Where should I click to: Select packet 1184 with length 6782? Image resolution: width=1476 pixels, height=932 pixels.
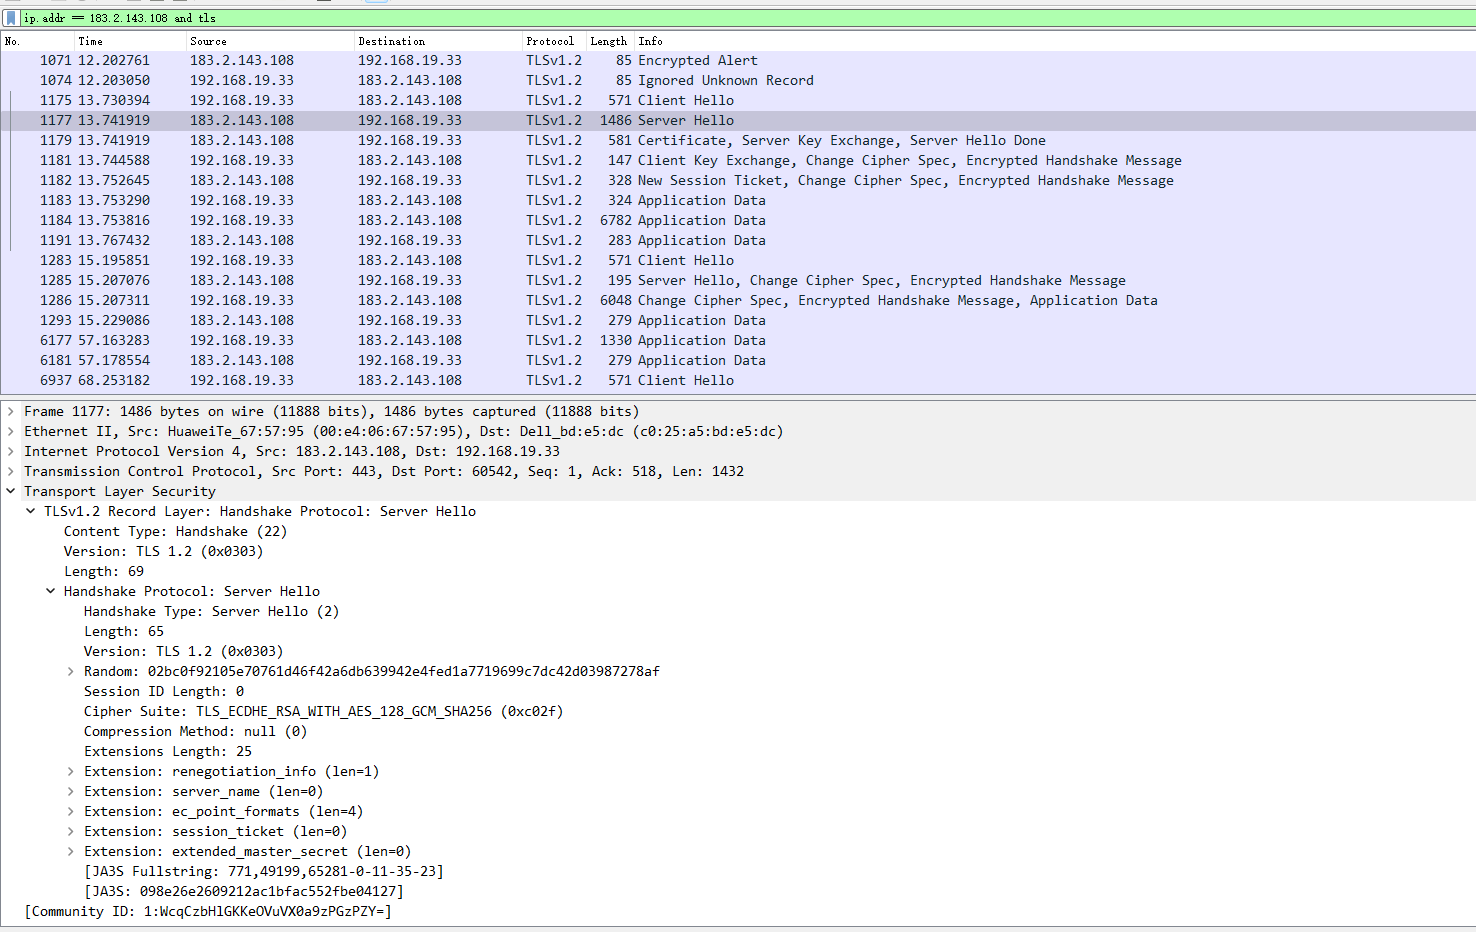(738, 220)
